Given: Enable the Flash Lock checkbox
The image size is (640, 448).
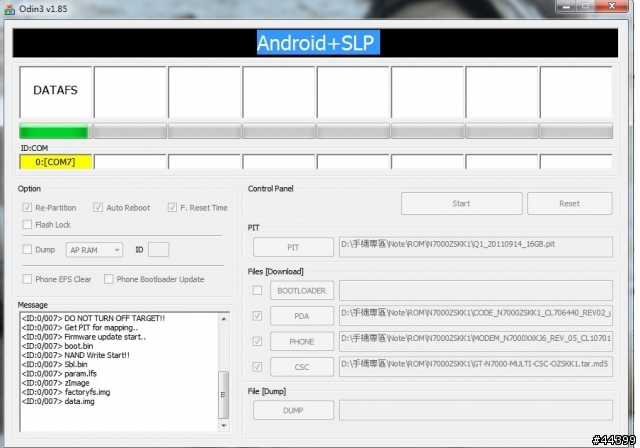Looking at the screenshot, I should (x=27, y=224).
